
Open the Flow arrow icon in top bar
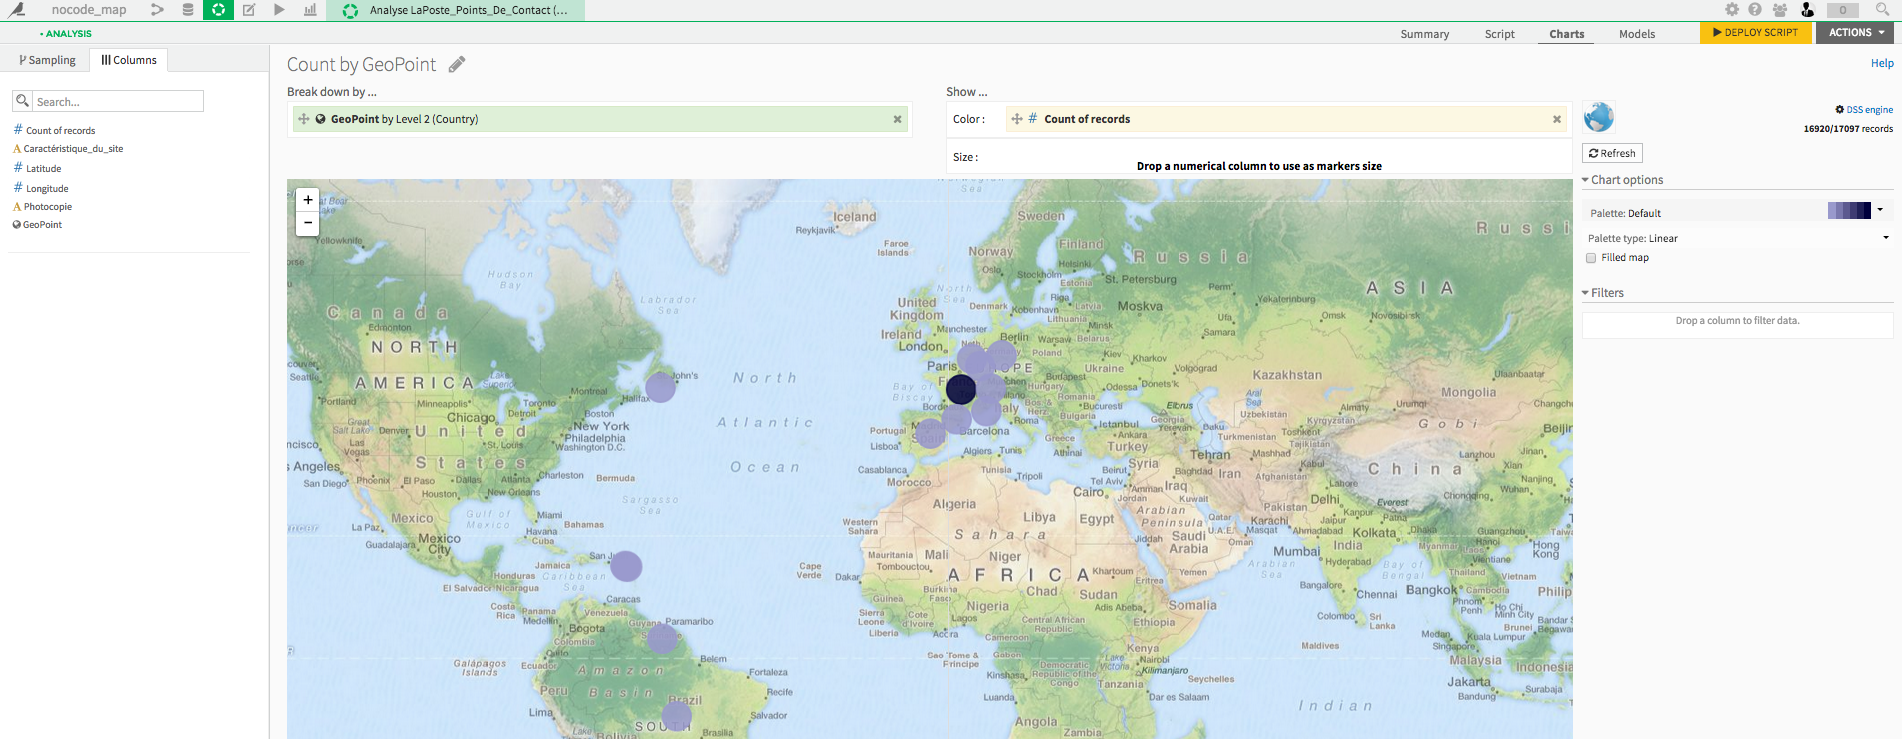coord(157,10)
